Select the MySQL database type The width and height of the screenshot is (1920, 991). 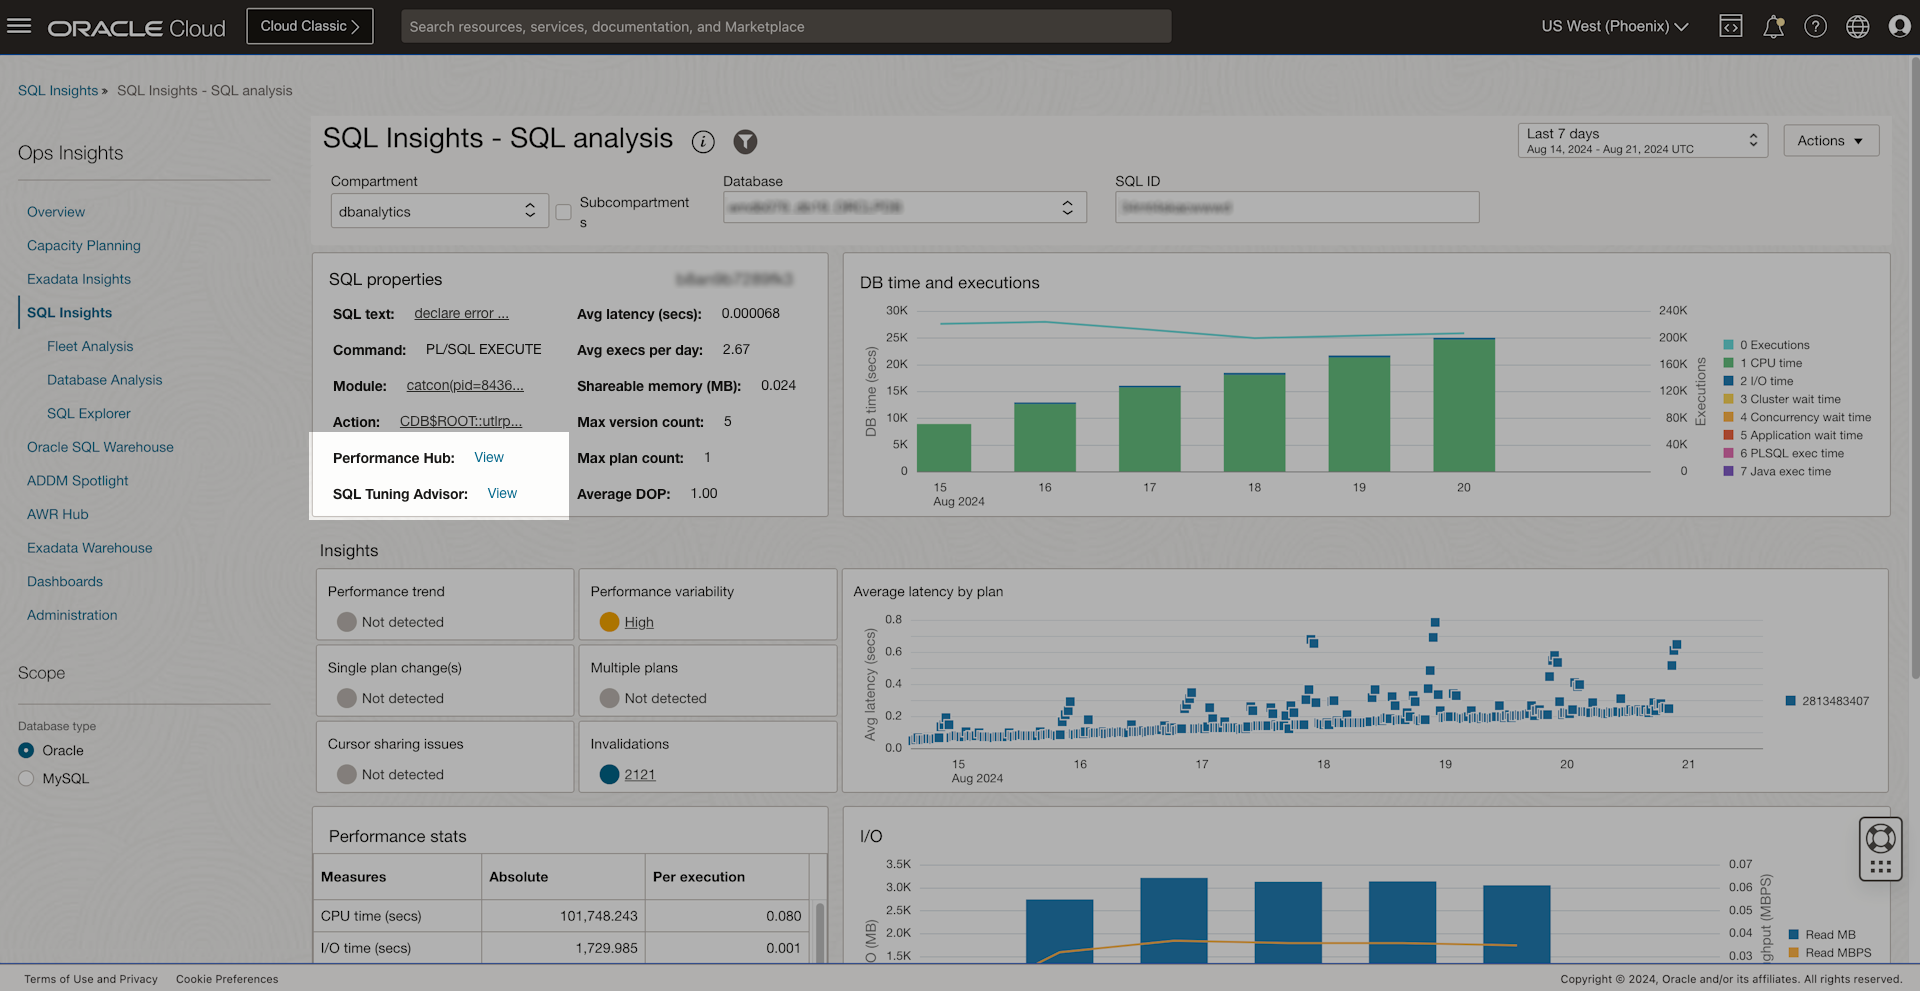click(x=26, y=779)
